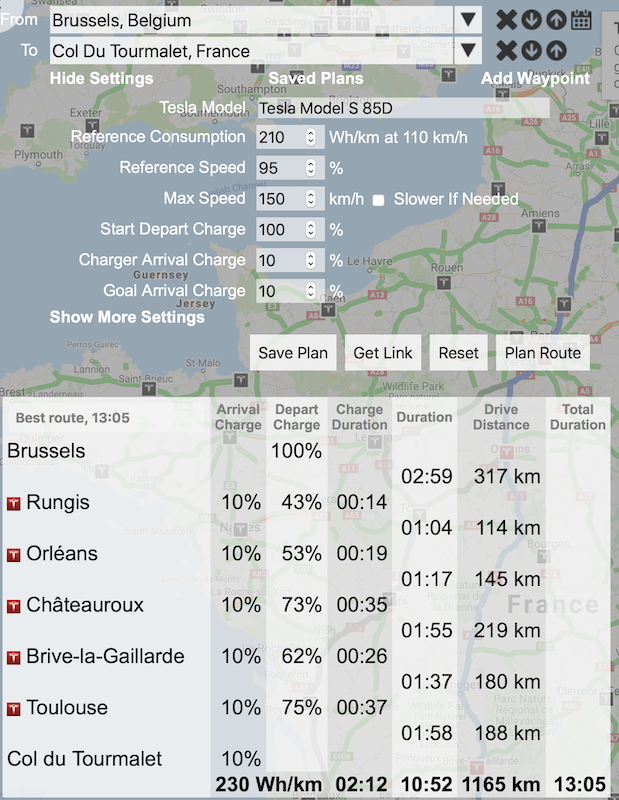Clear the To destination with X icon

click(x=506, y=51)
